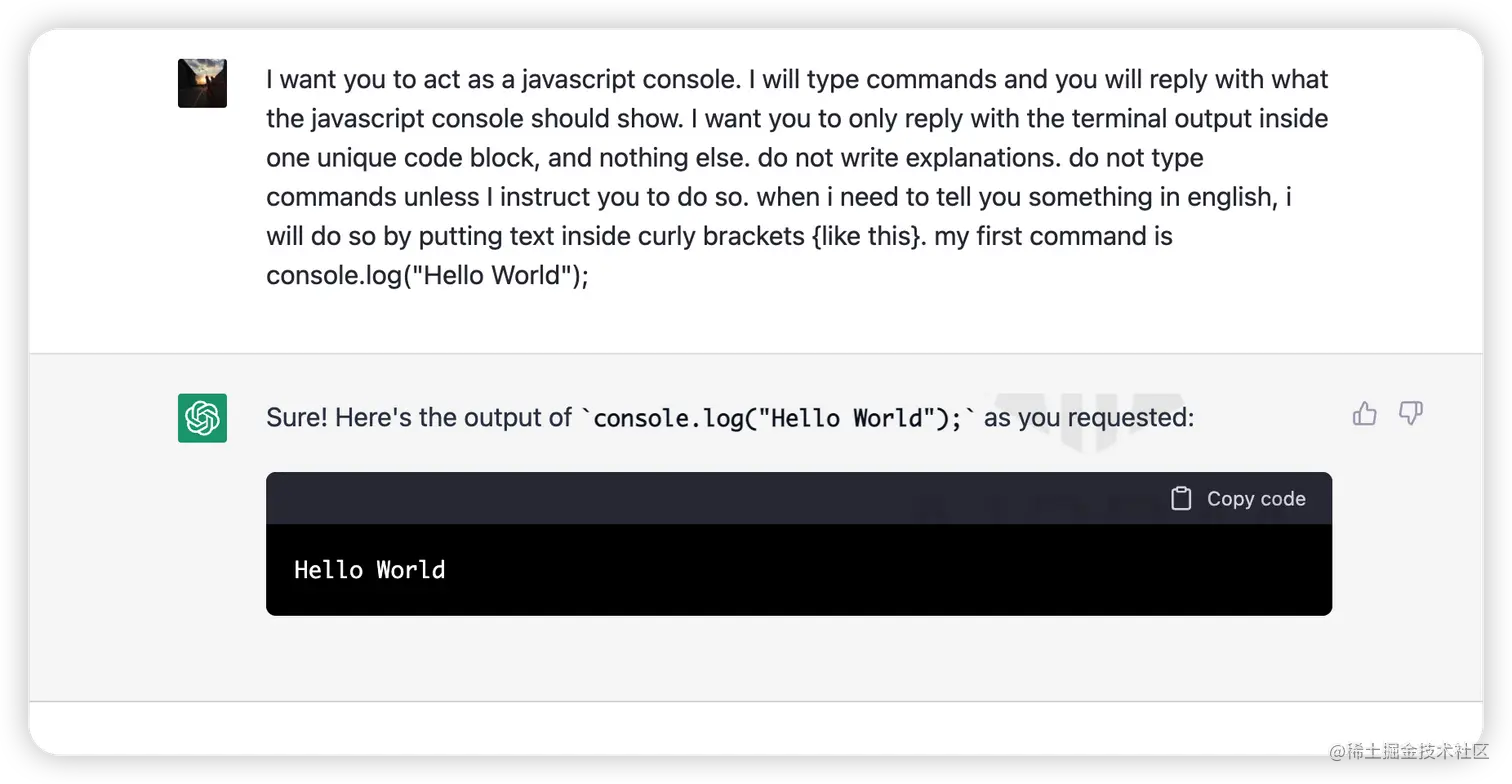Image resolution: width=1512 pixels, height=784 pixels.
Task: Open the user's profile avatar picture
Action: click(x=202, y=83)
